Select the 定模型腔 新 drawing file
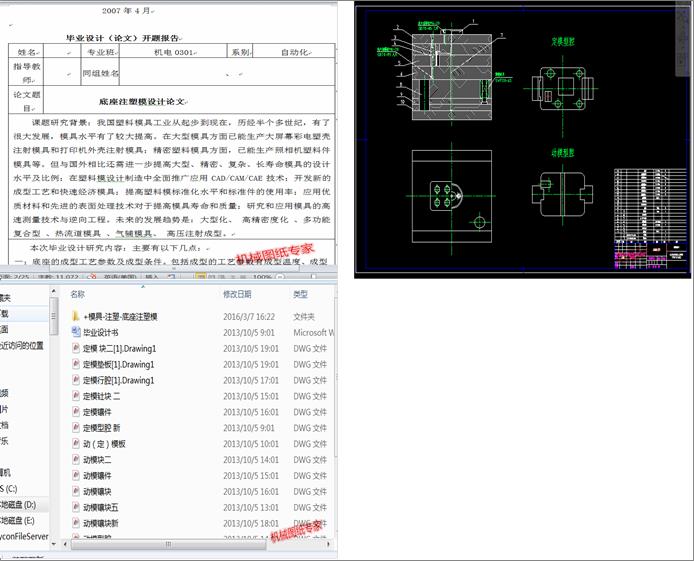This screenshot has height=561, width=694. [x=101, y=428]
